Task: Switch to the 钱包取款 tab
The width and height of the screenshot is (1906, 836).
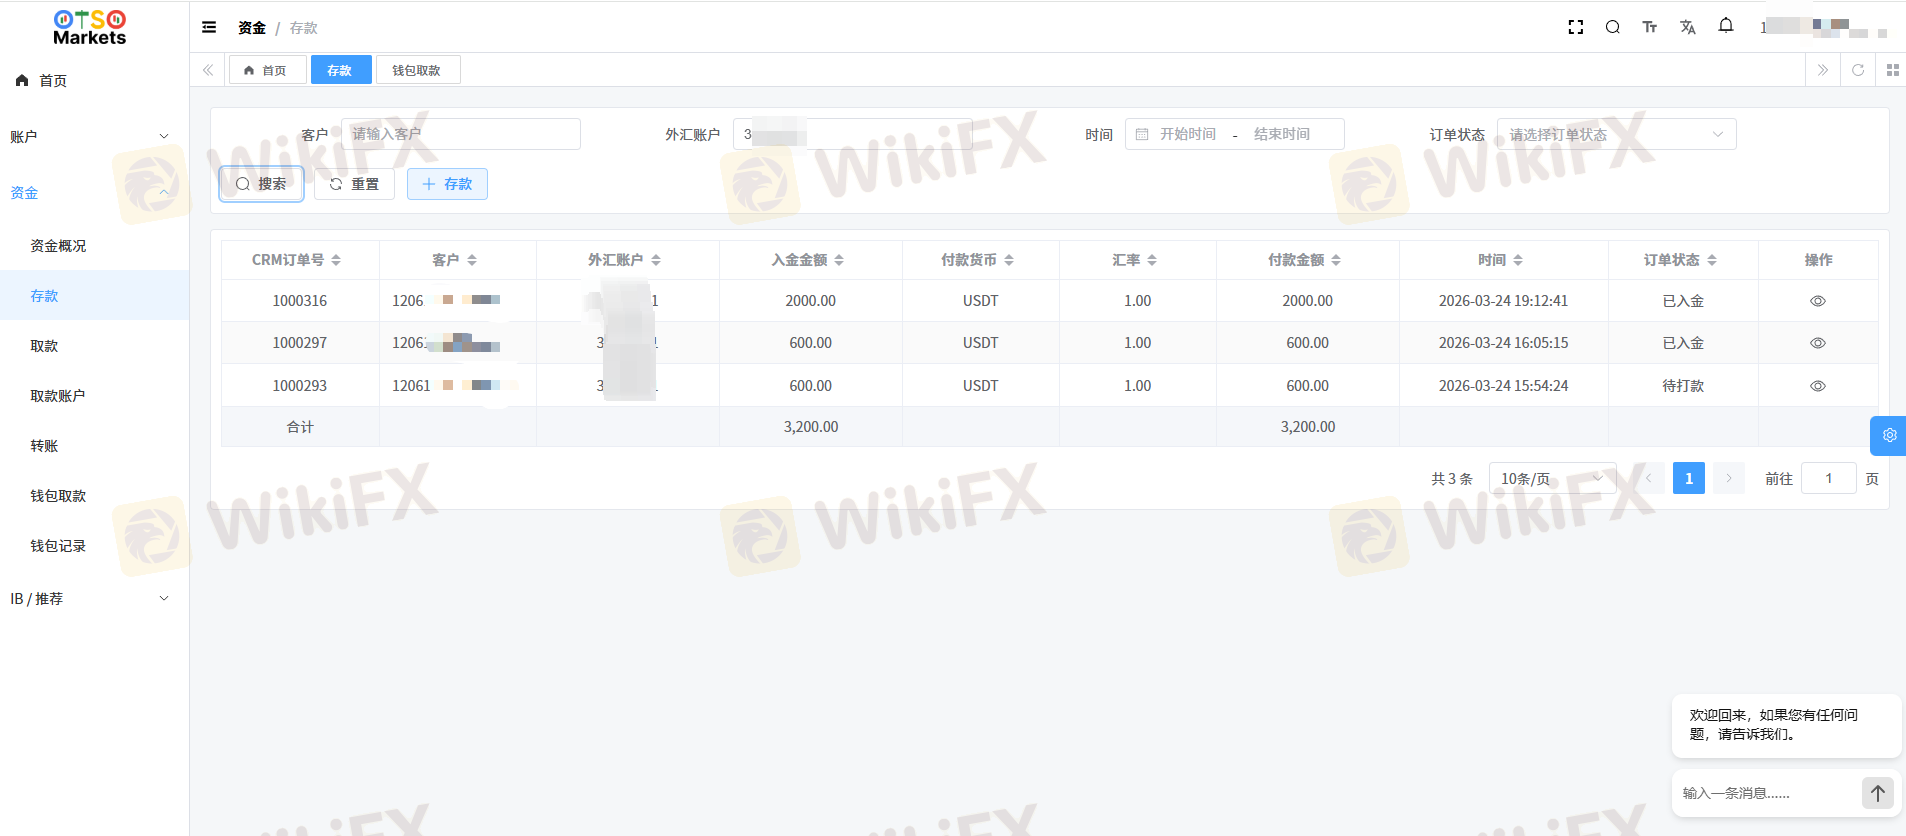Action: coord(417,70)
